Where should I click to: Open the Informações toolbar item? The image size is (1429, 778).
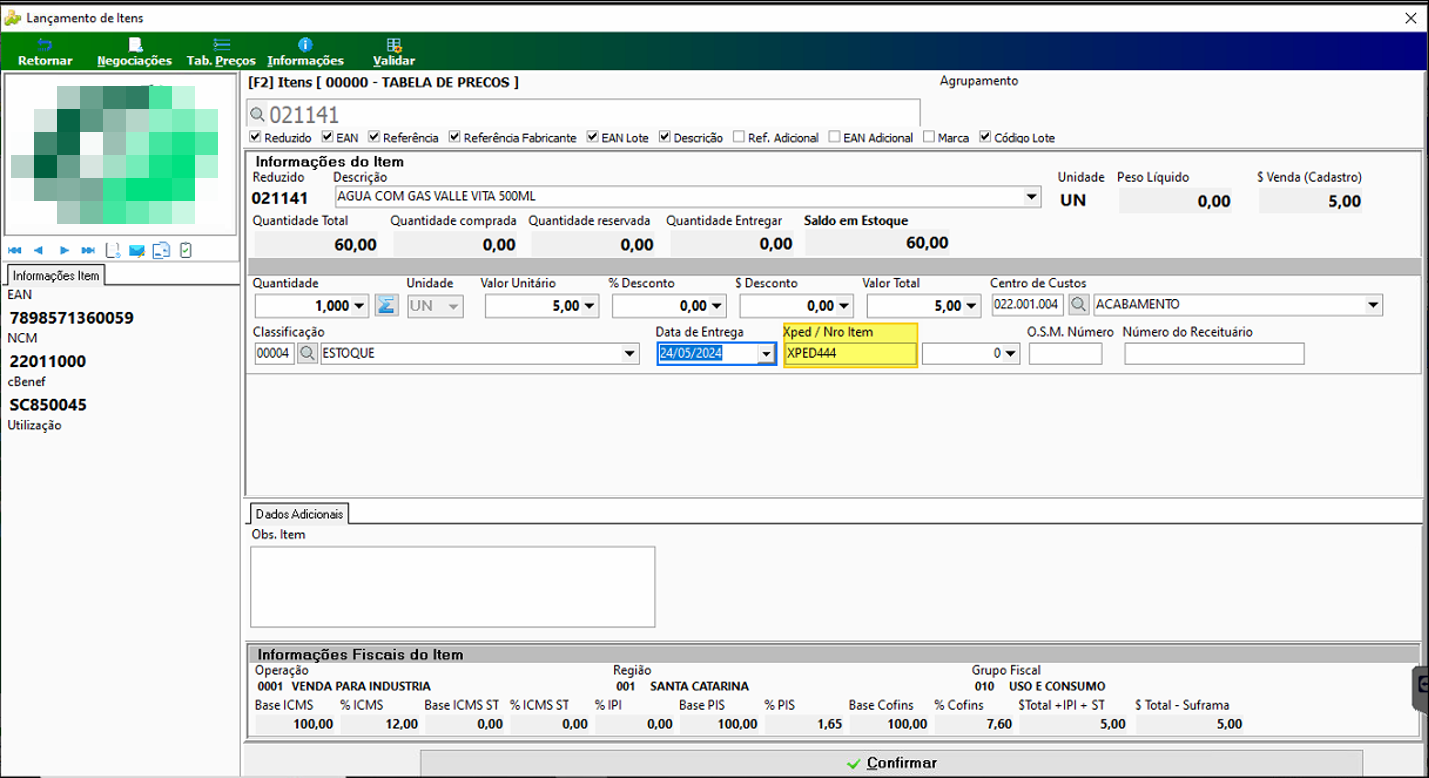tap(305, 53)
